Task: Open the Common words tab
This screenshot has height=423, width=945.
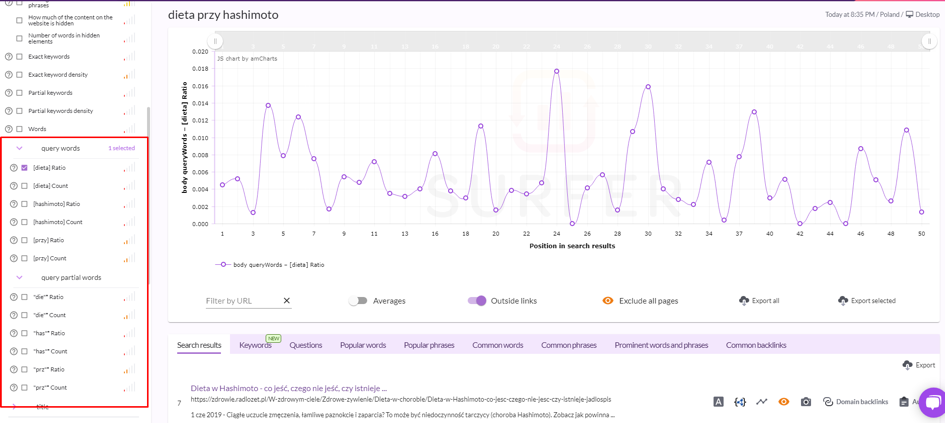Action: tap(498, 345)
